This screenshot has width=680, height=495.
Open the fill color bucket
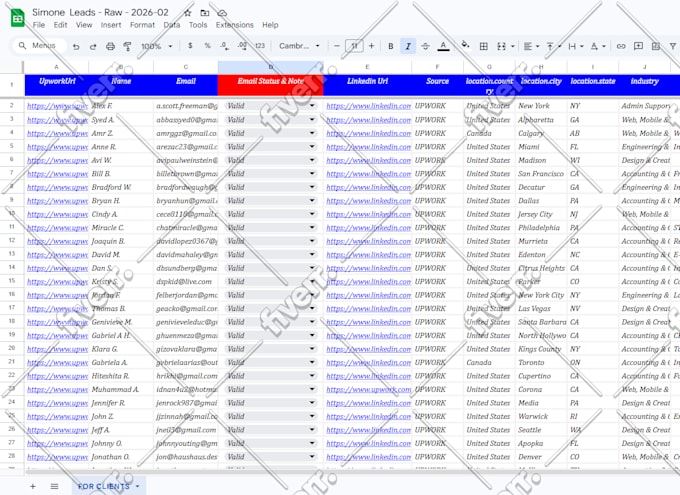click(x=465, y=45)
